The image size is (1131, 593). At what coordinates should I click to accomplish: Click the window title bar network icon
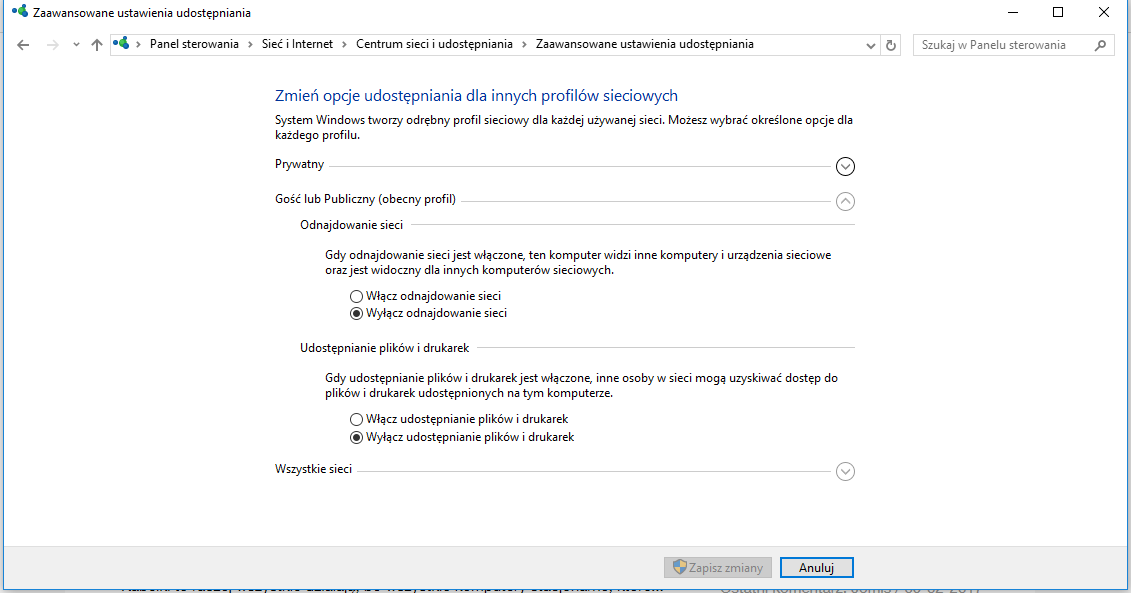(x=19, y=12)
